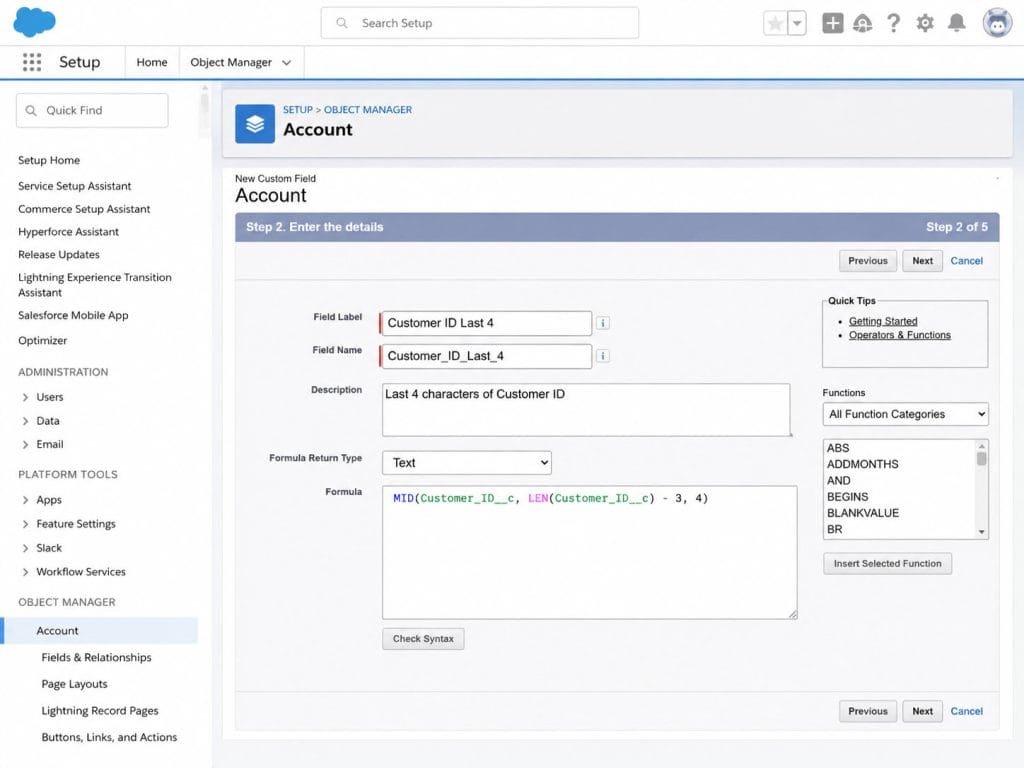This screenshot has width=1024, height=768.
Task: Select Account under Object Manager
Action: (x=101, y=631)
